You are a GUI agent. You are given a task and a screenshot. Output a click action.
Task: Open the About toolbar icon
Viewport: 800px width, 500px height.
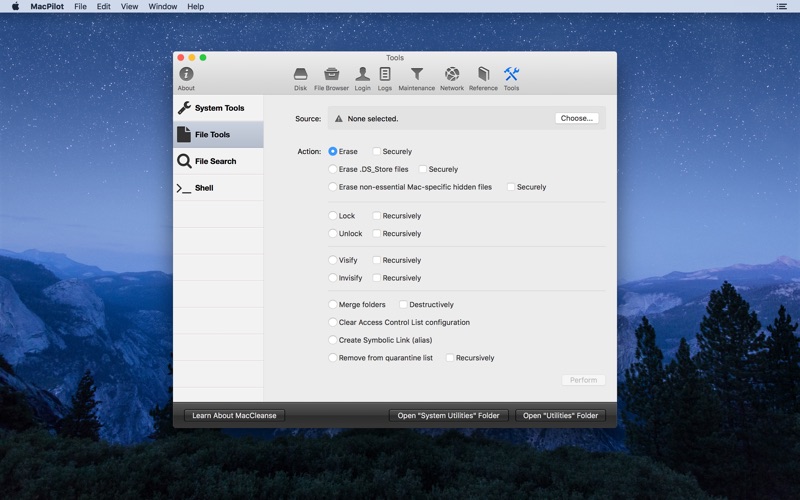coord(186,75)
